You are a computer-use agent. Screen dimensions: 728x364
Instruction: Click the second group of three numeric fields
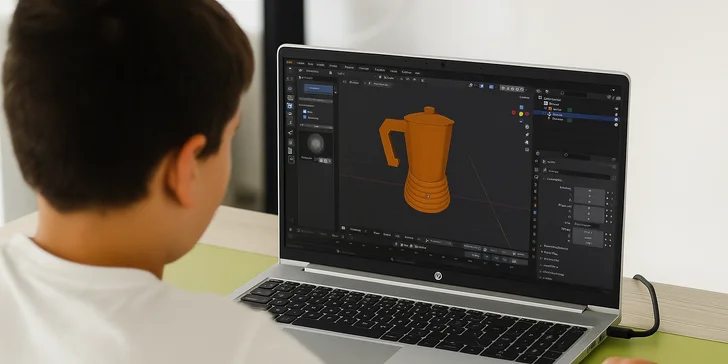(589, 214)
